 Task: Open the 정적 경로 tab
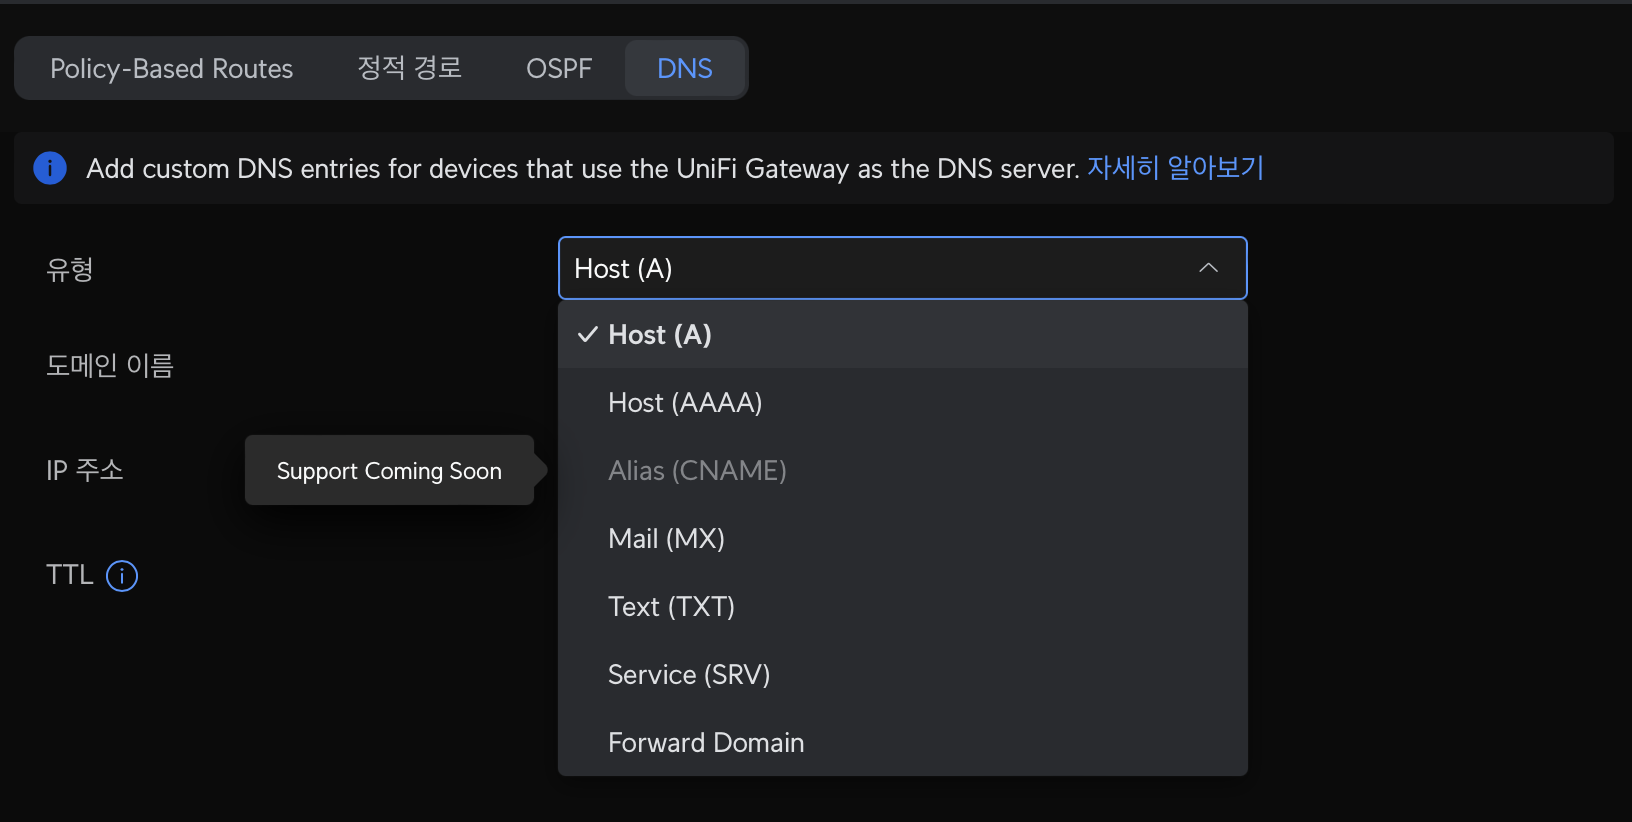coord(410,68)
